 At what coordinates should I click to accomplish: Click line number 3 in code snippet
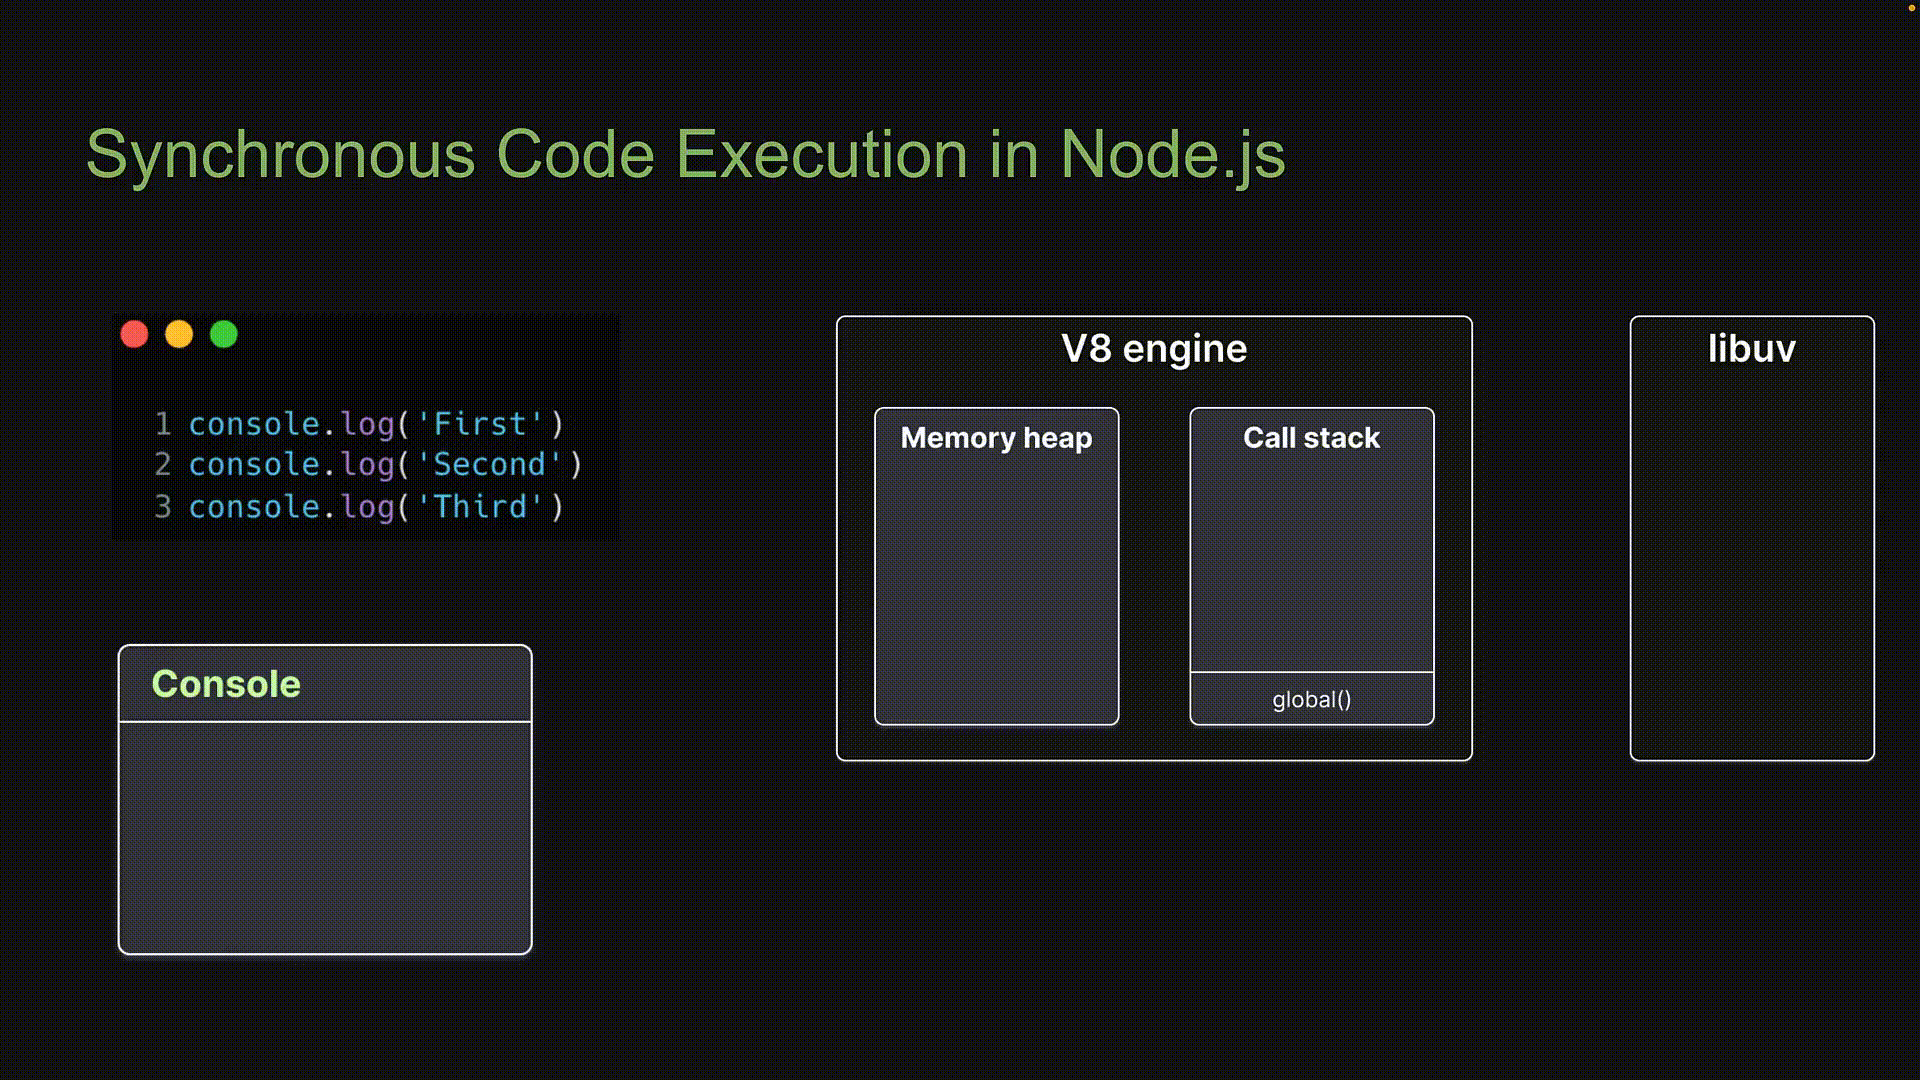(x=163, y=507)
